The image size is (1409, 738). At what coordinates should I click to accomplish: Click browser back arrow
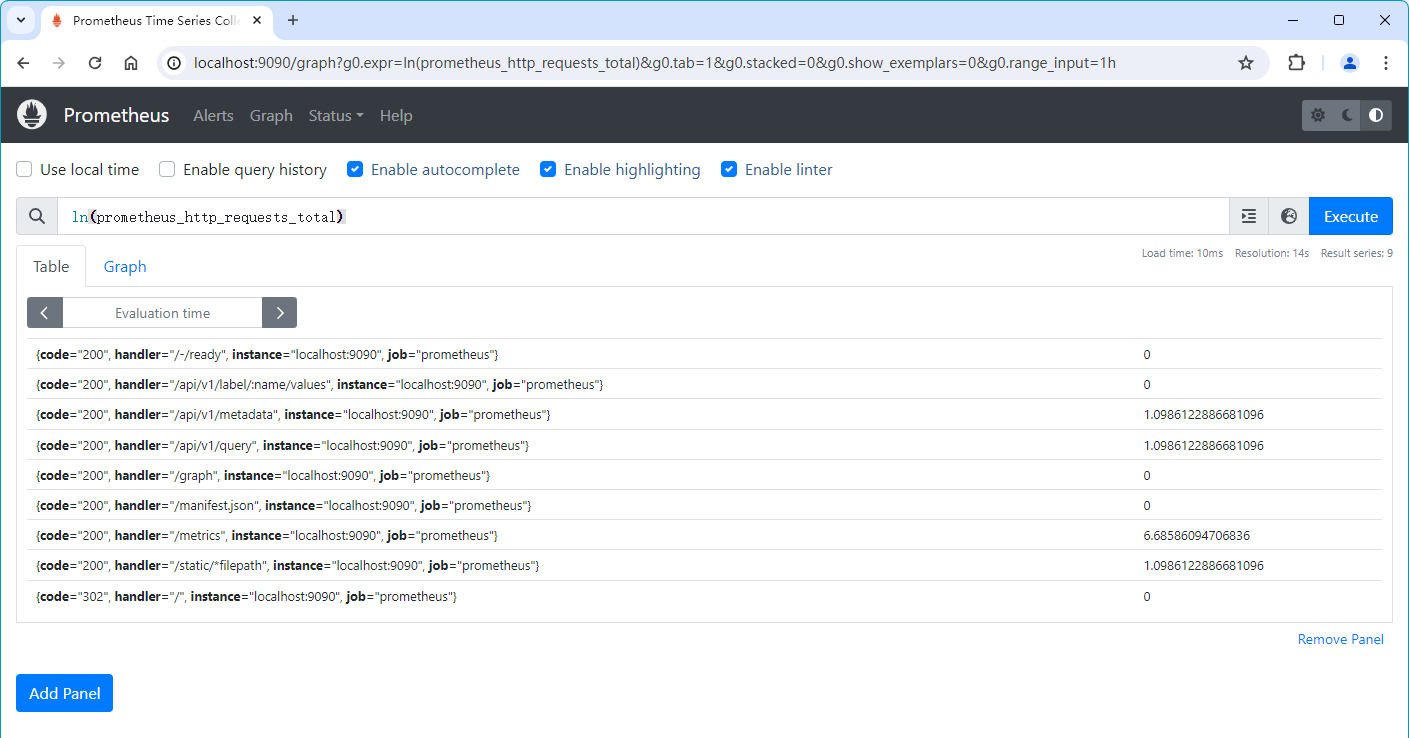(24, 63)
